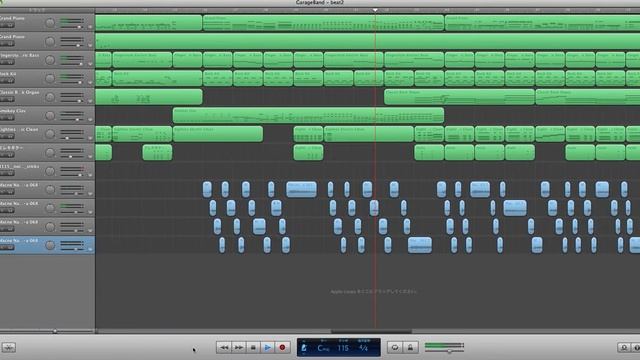
Task: Click the pan knob of the Classic Rock Organ track
Action: click(50, 97)
